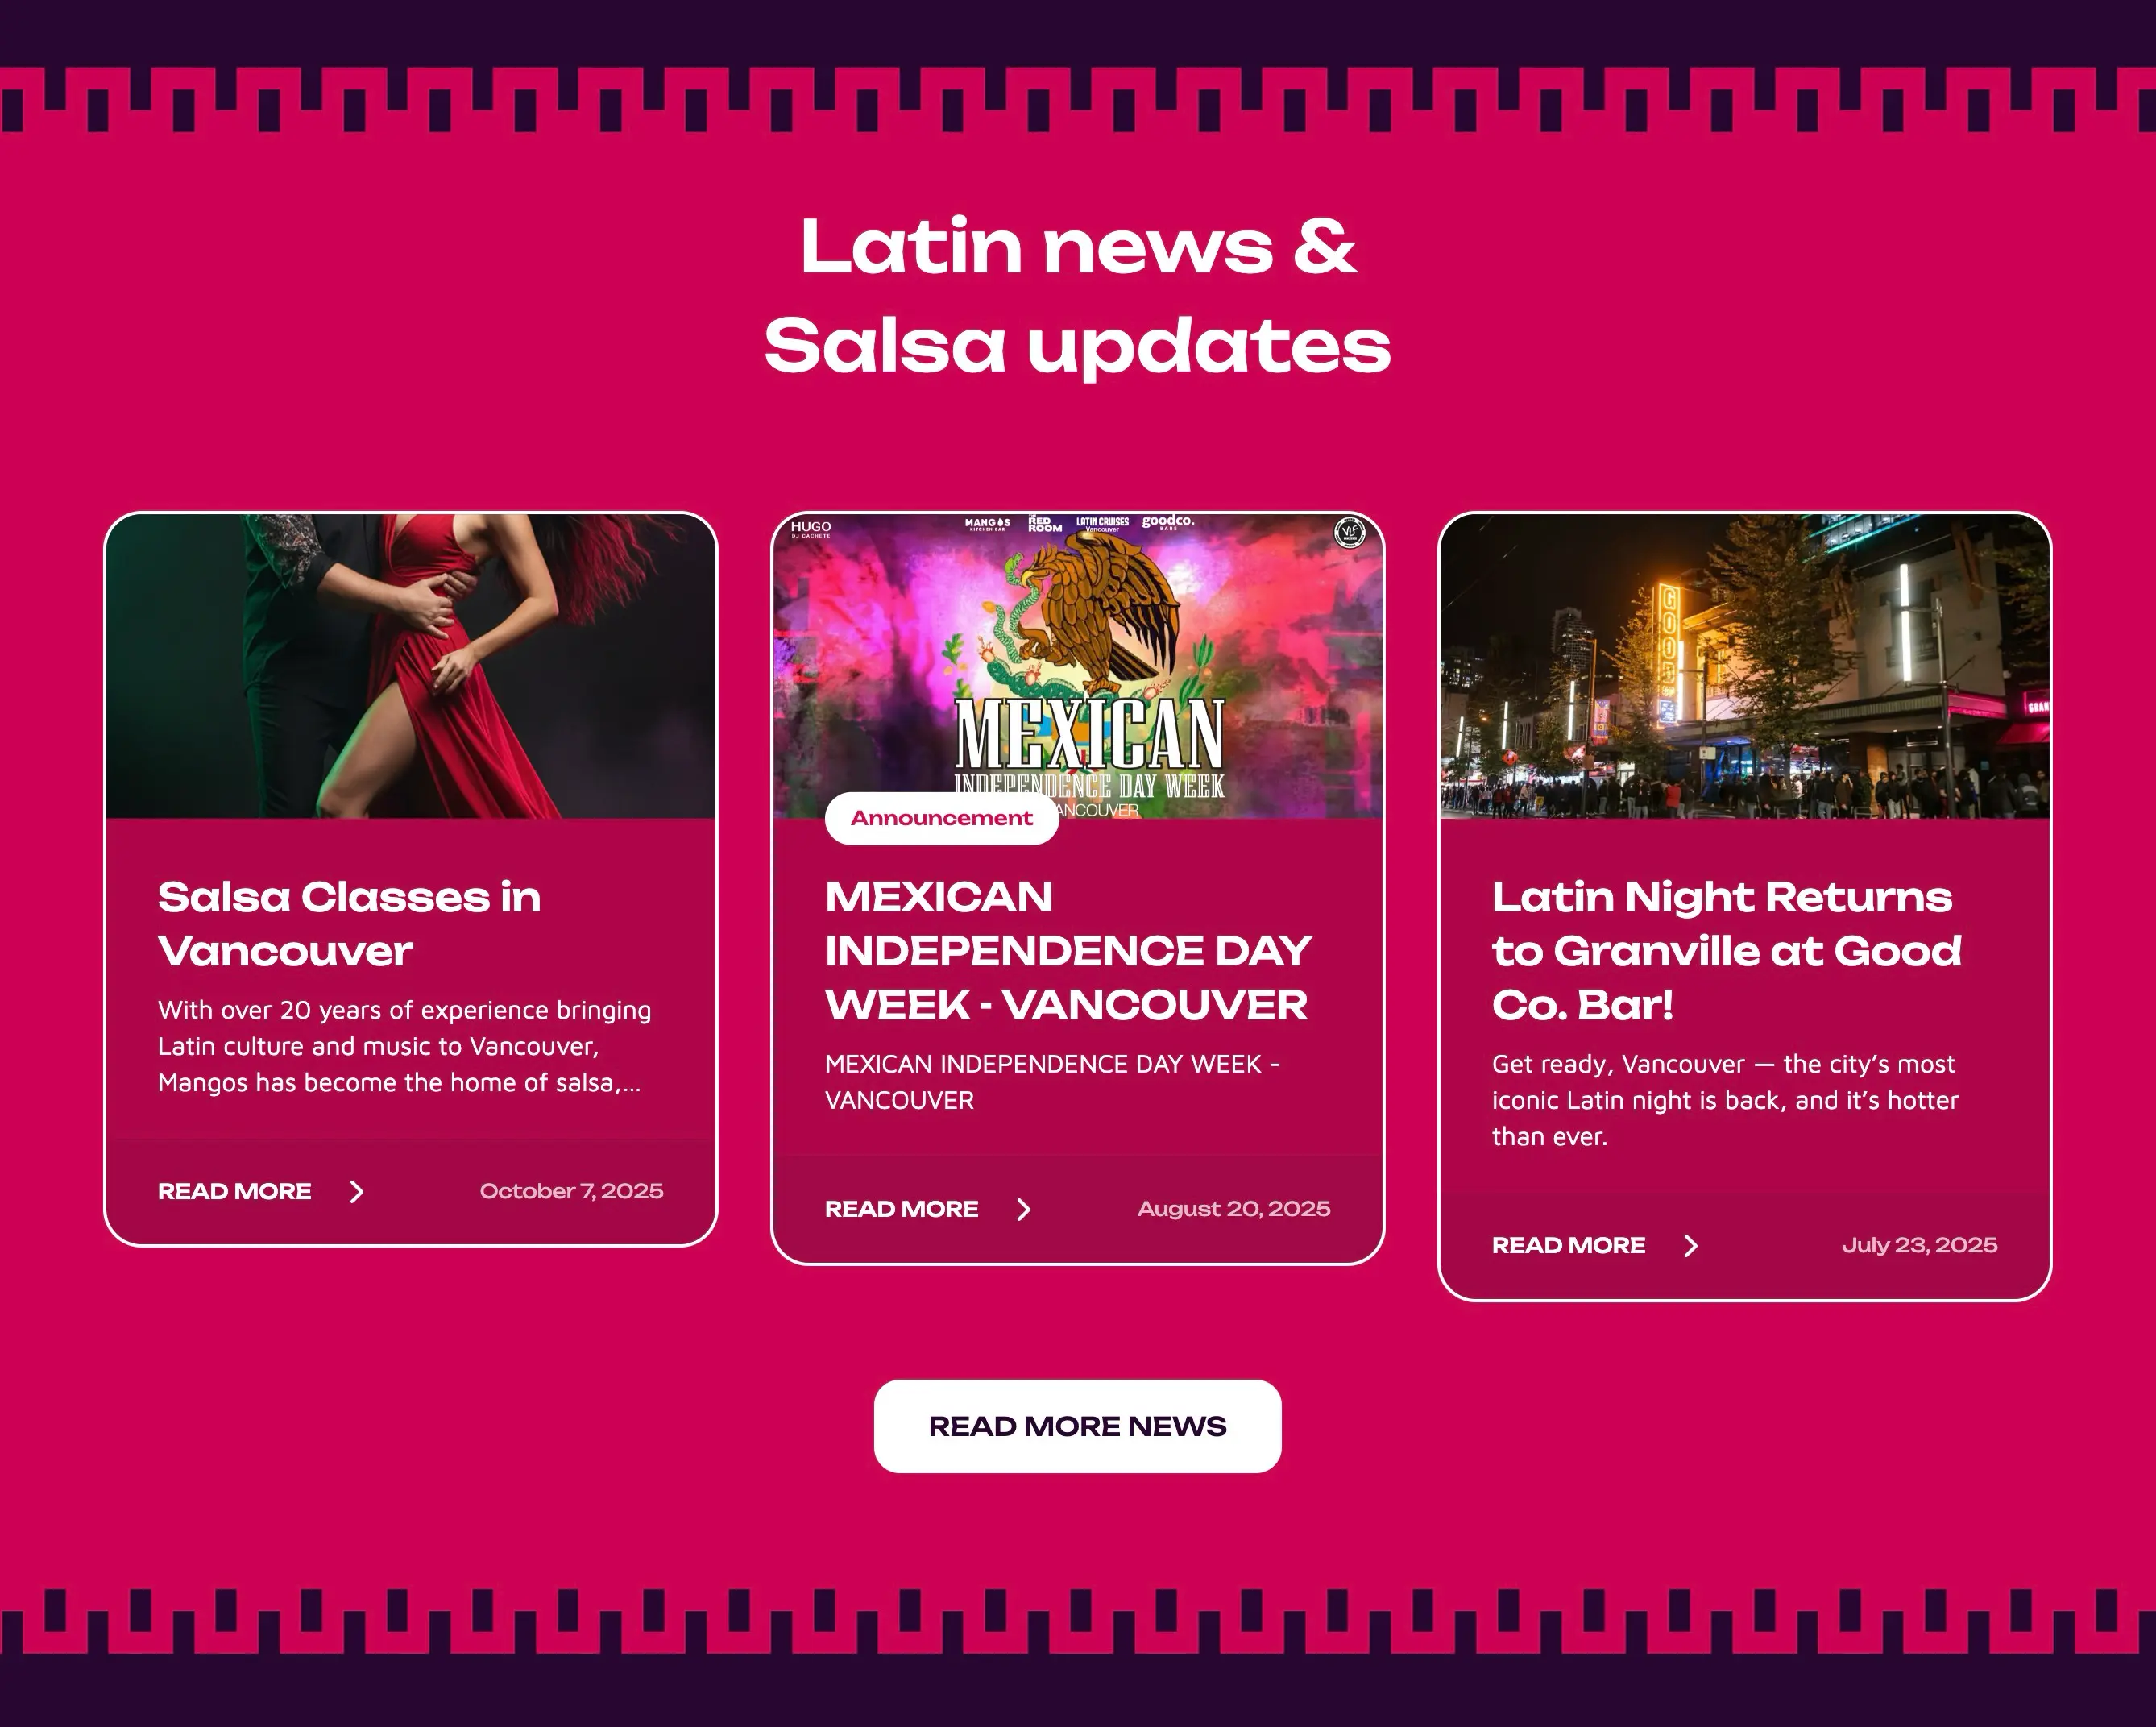Click the October 7, 2025 date
Viewport: 2156px width, 1727px height.
coord(571,1191)
